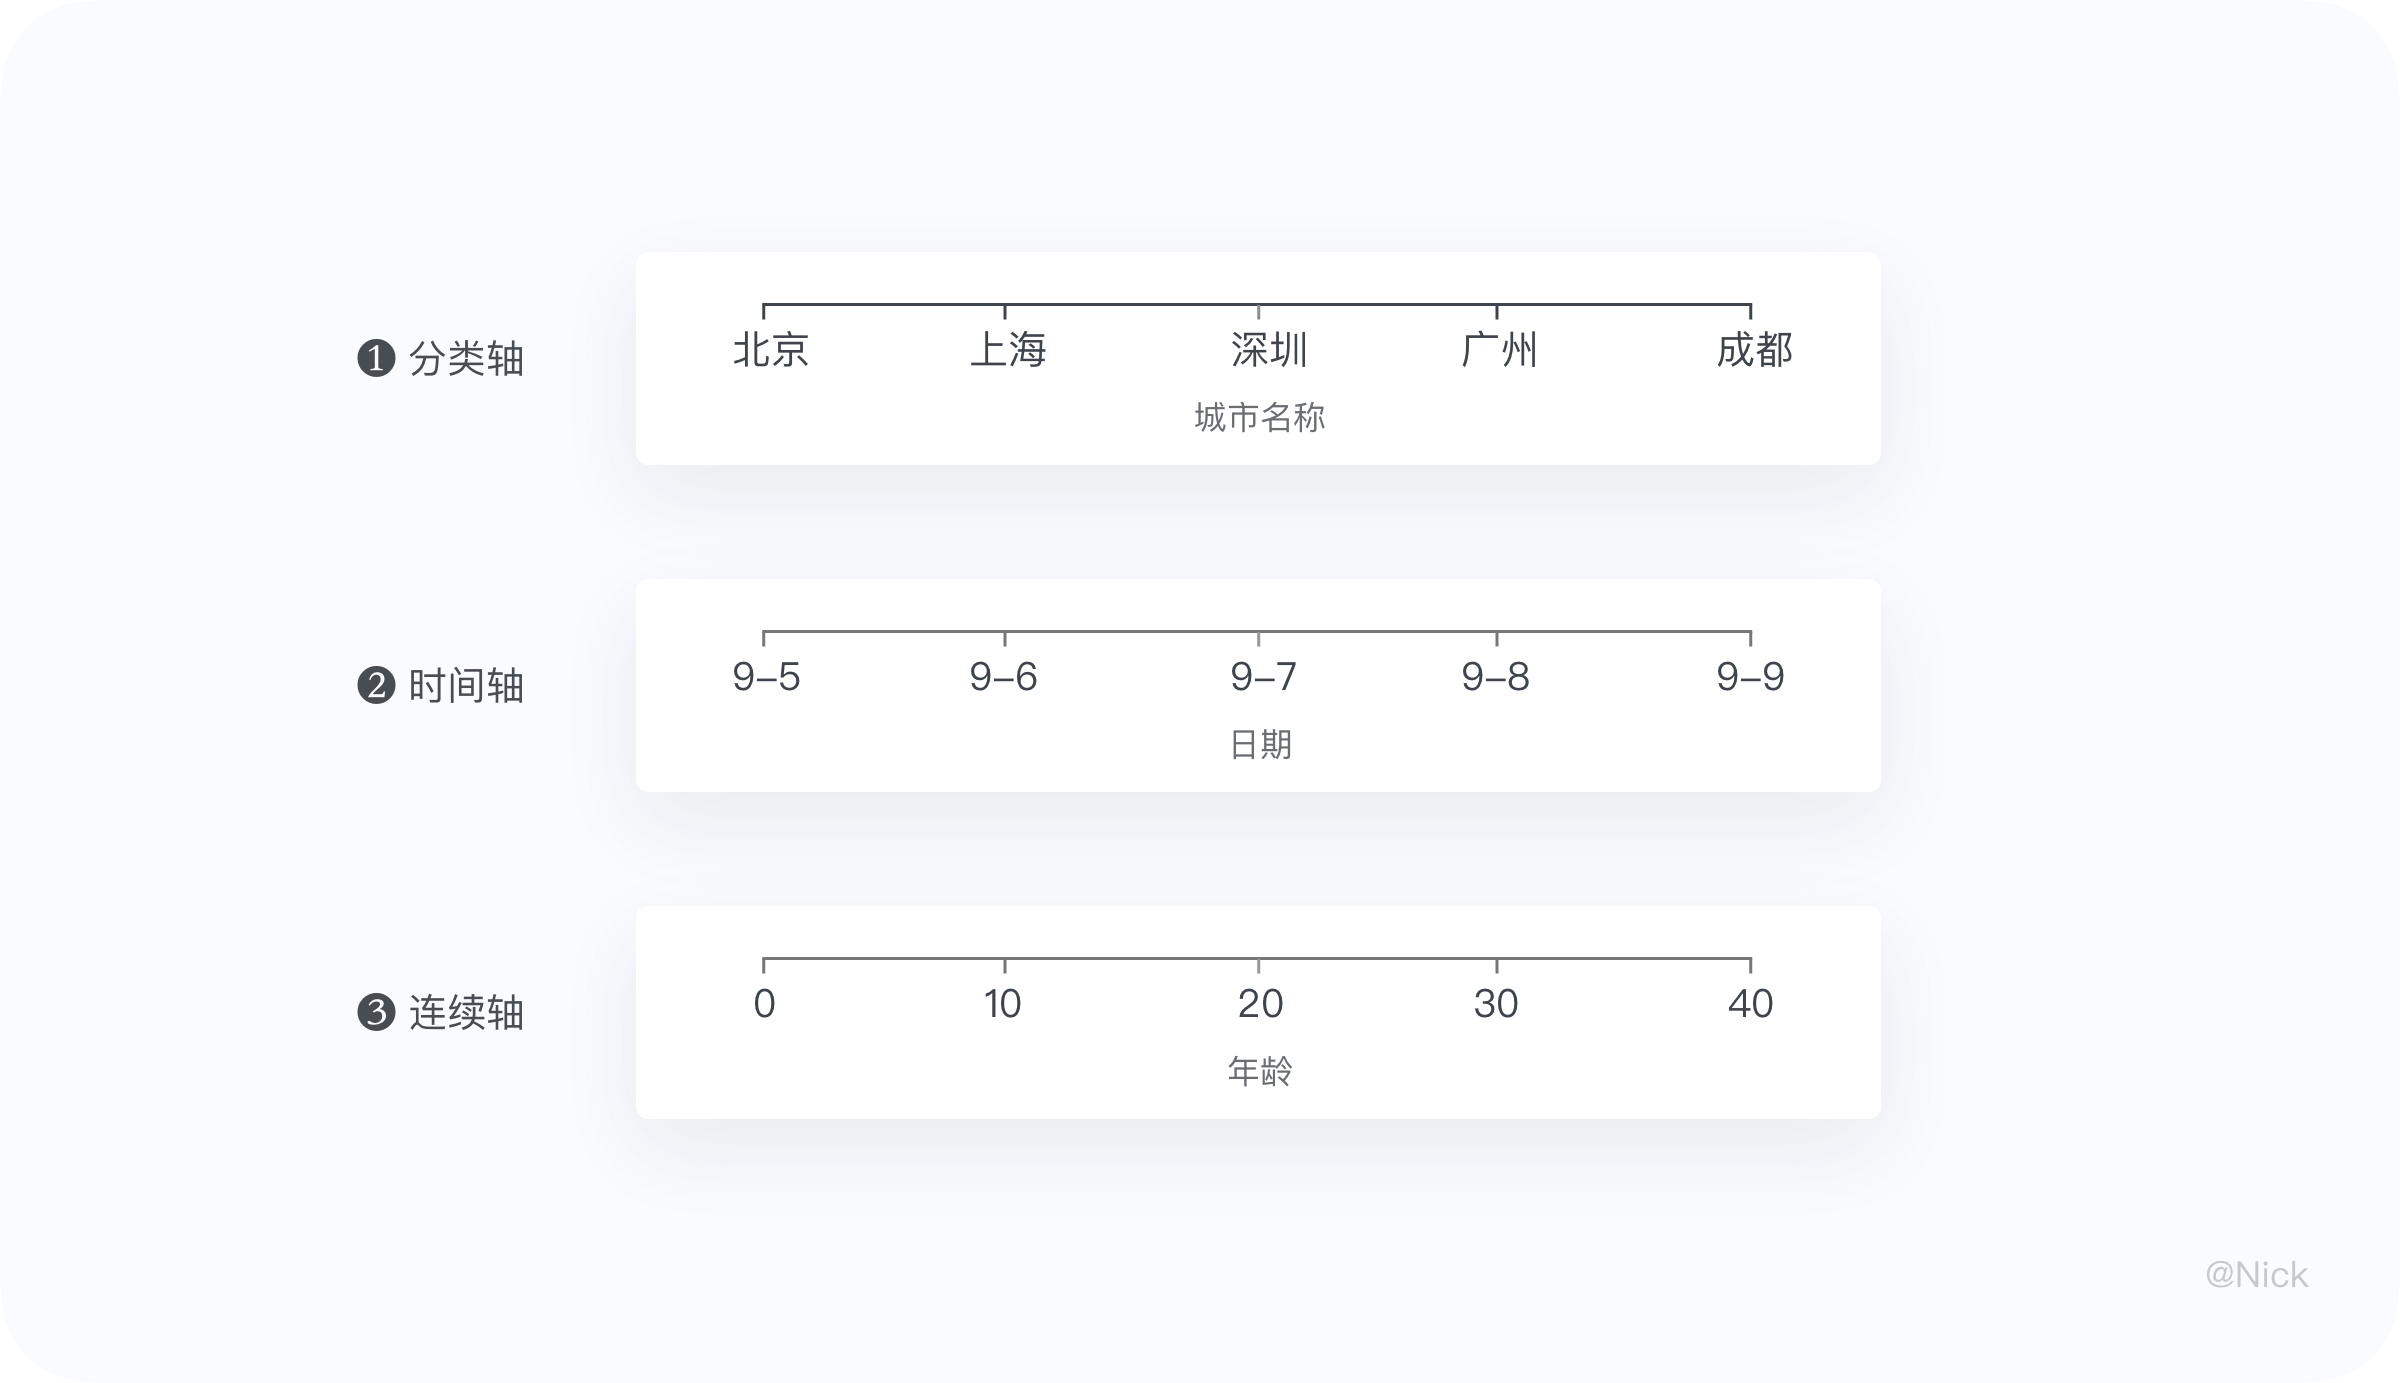Open the @Nick watermark link
The width and height of the screenshot is (2400, 1383).
click(2256, 1274)
